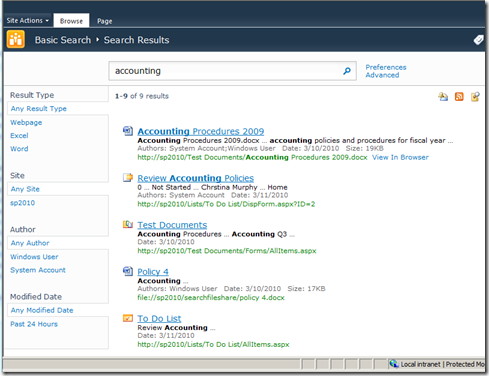Open the alert me icon

click(x=443, y=97)
